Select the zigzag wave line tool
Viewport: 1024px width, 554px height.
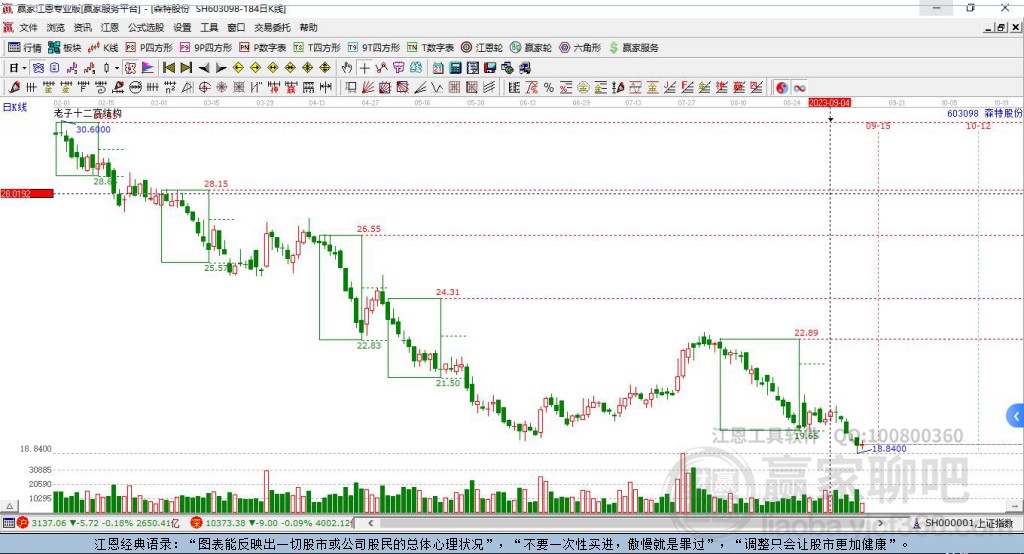pyautogui.click(x=437, y=88)
